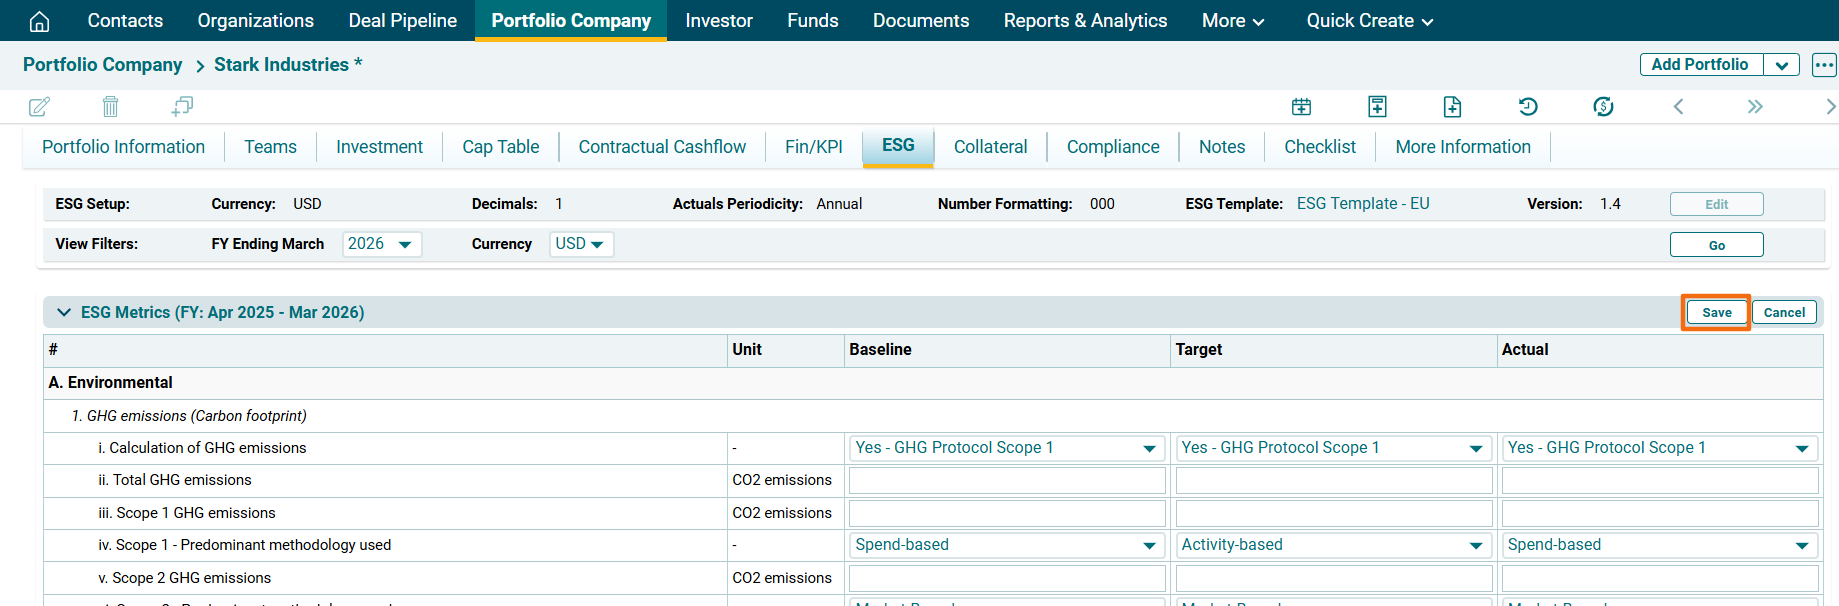Click the clone record icon
Image resolution: width=1839 pixels, height=606 pixels.
point(182,107)
